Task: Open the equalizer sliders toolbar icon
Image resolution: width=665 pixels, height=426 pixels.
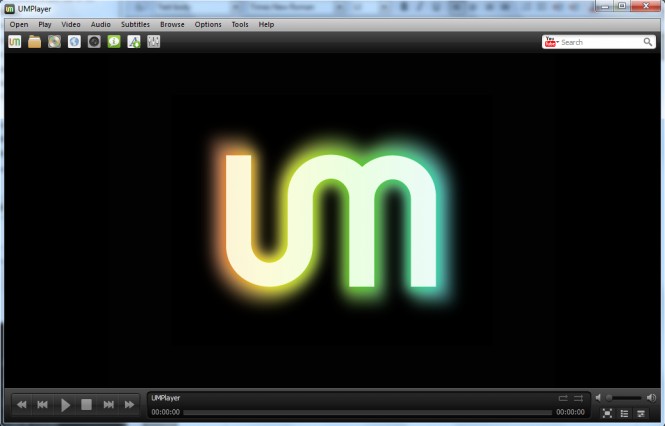Action: [154, 42]
